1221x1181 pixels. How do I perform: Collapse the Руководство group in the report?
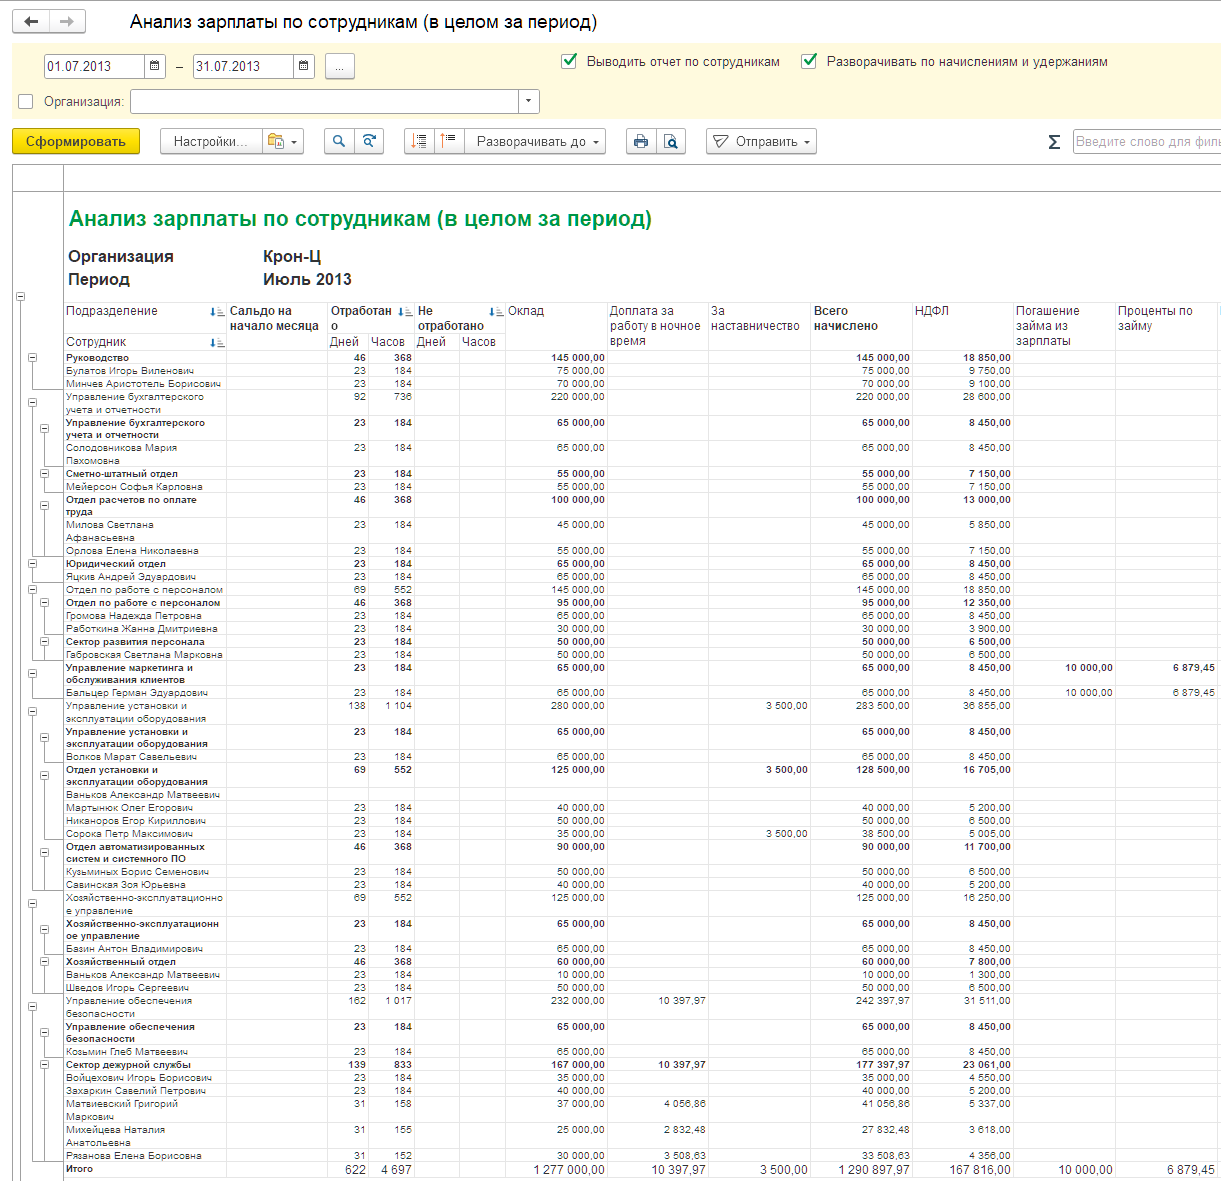point(32,357)
